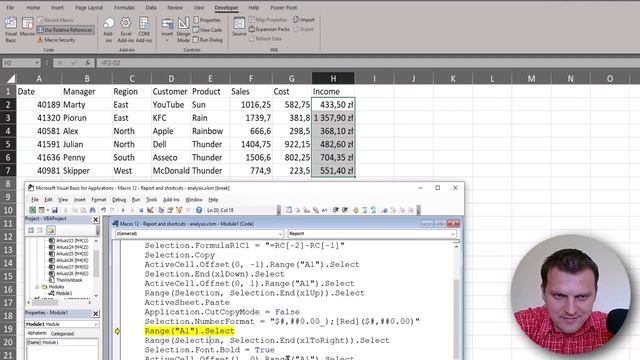The image size is (640, 360).
Task: Click the Insert Function fx icon
Action: [x=87, y=63]
